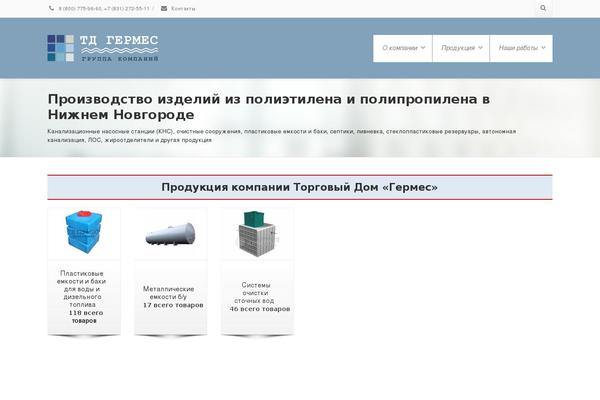This screenshot has width=600, height=400.
Task: Open Пластиковые емкости и баки category
Action: [82, 289]
